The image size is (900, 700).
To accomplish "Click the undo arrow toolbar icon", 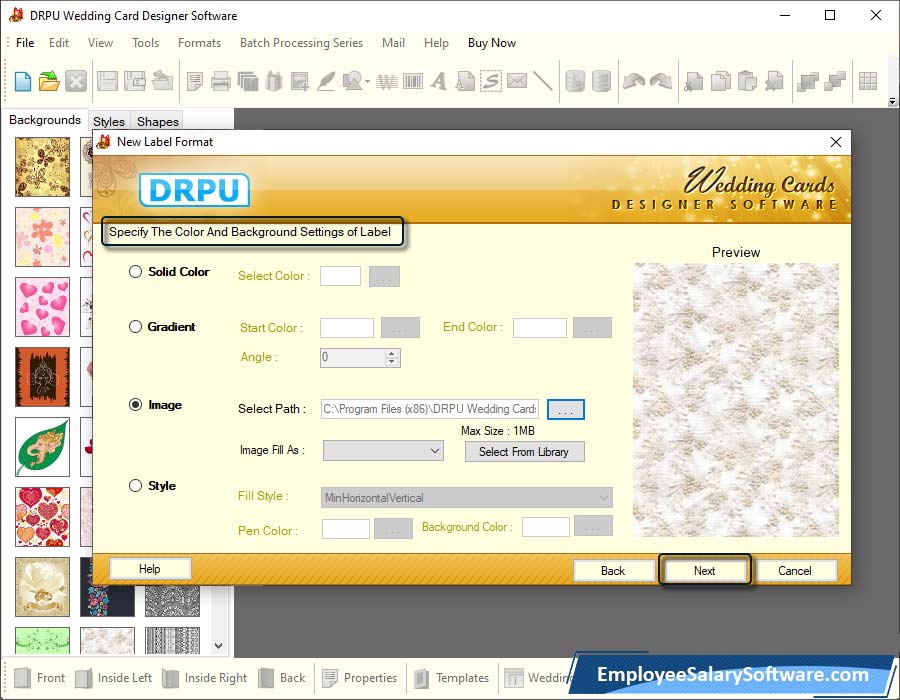I will click(634, 81).
